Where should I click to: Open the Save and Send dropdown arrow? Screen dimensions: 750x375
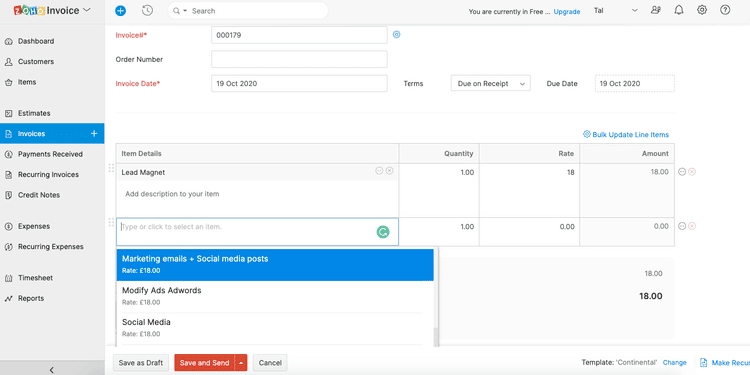(241, 363)
